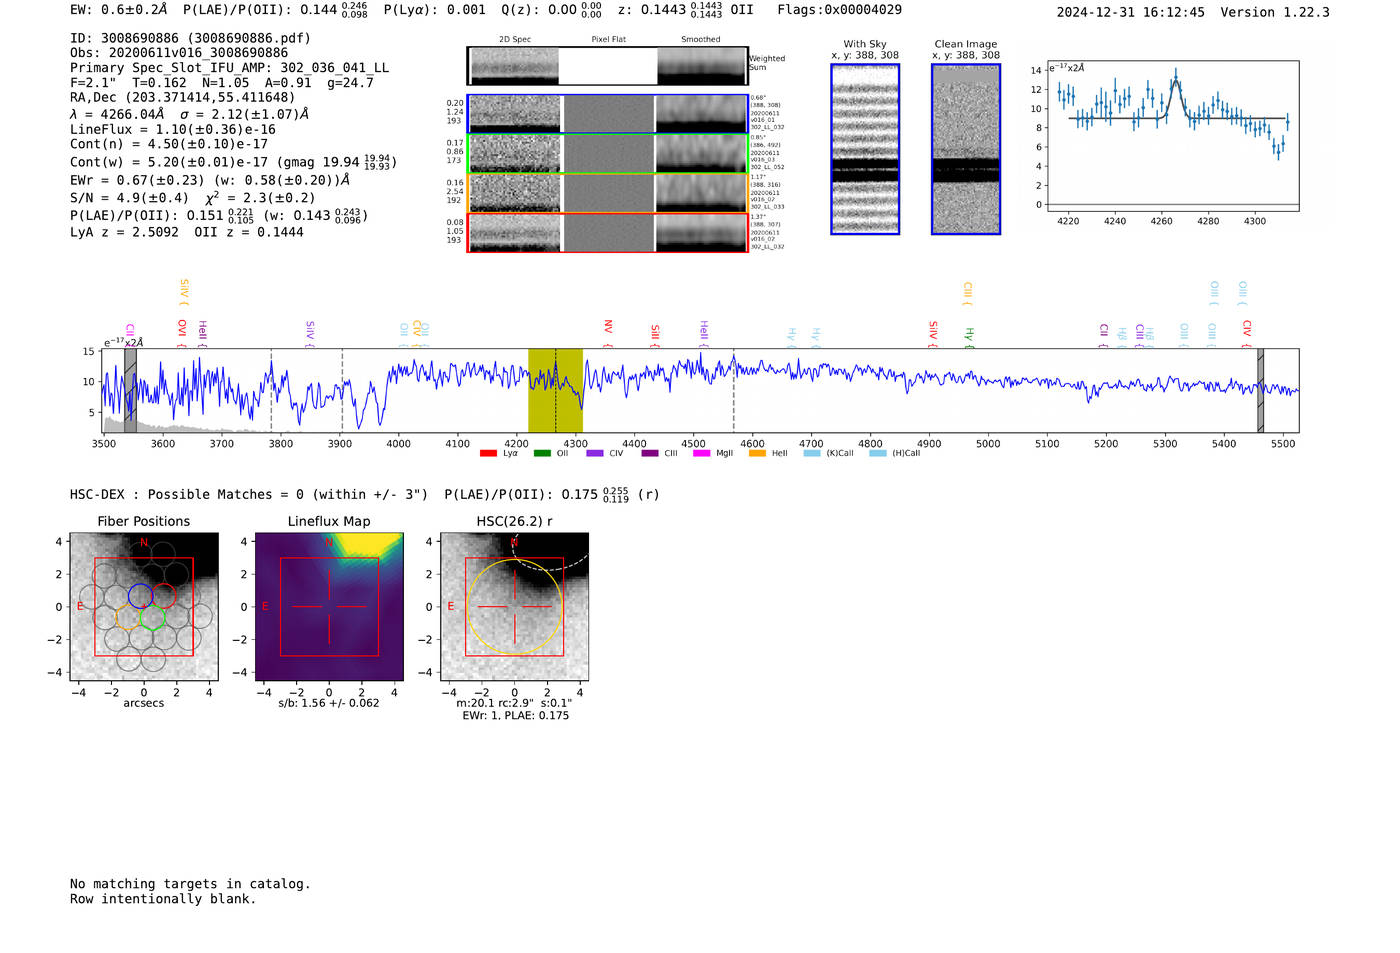Open the Fiber Positions plot

pos(144,607)
